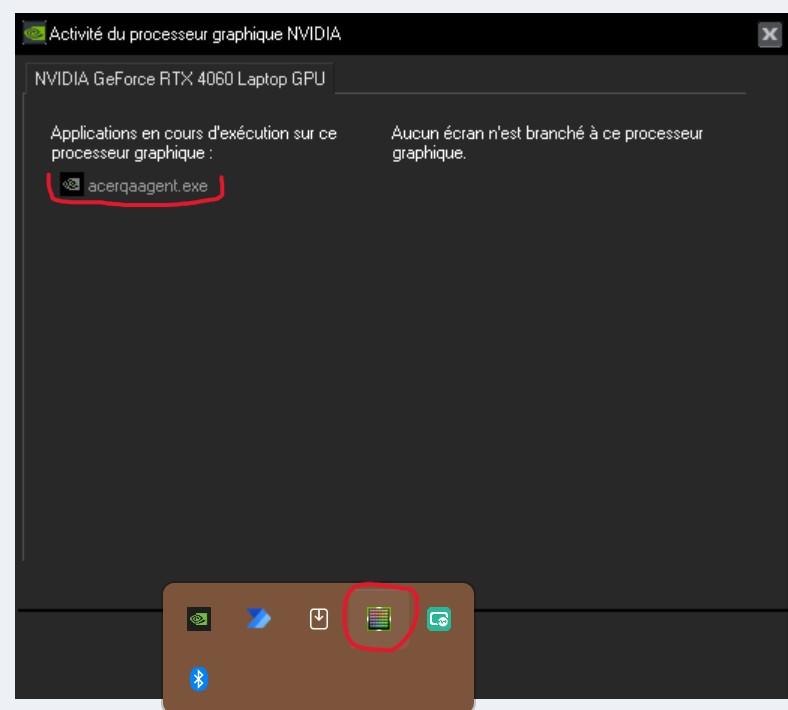Open the Bluetooth tray icon
Viewport: 788px width, 710px height.
199,679
